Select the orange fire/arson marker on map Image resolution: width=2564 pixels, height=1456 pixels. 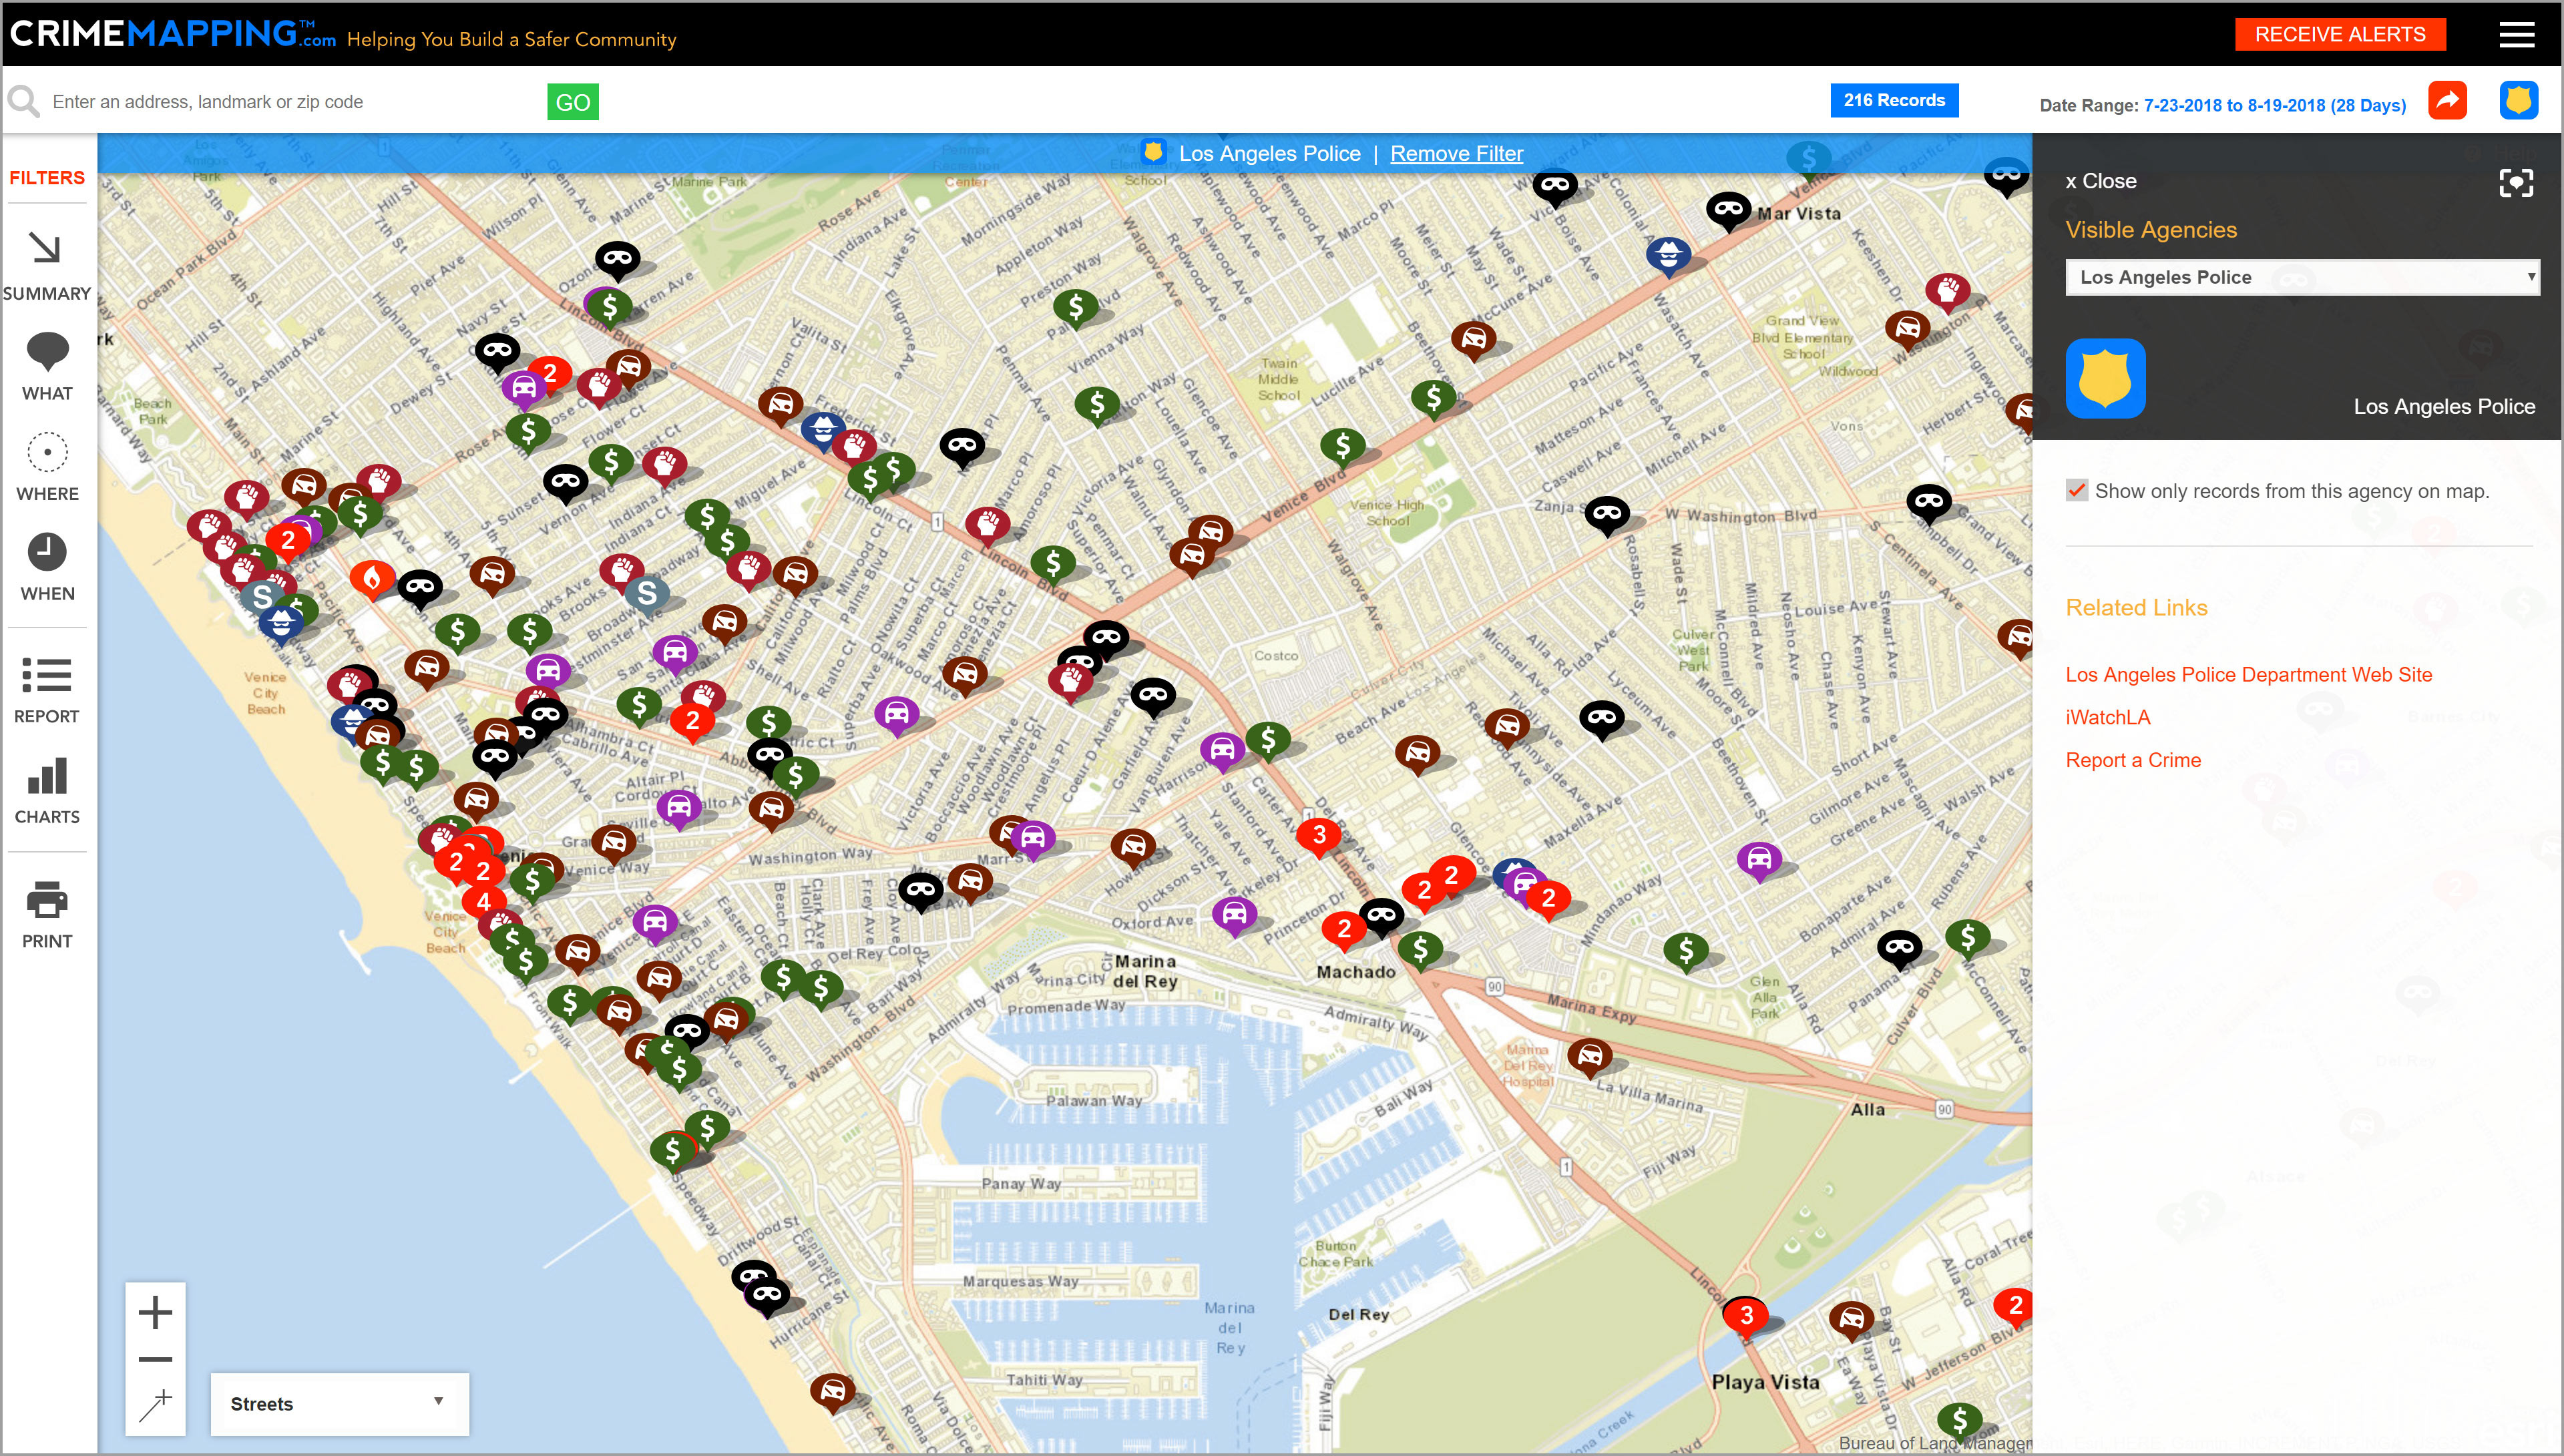pyautogui.click(x=371, y=579)
